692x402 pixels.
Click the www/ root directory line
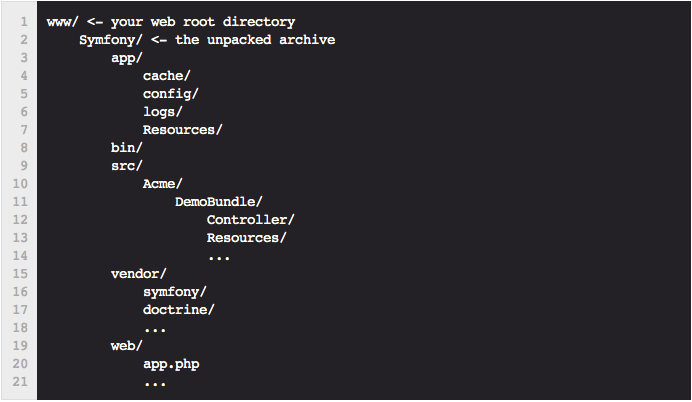tap(171, 22)
